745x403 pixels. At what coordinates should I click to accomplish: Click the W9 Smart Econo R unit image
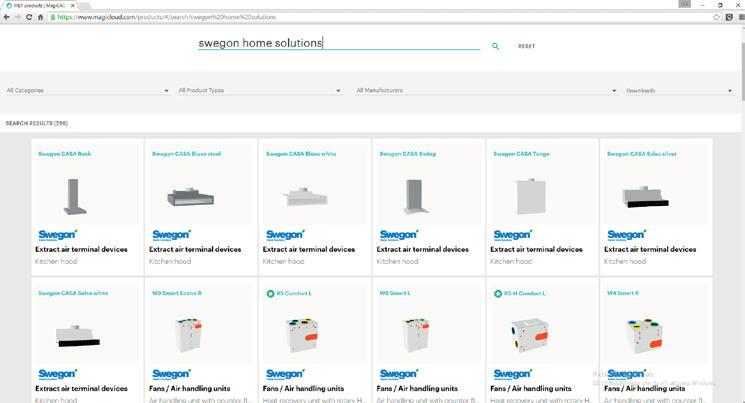point(188,335)
